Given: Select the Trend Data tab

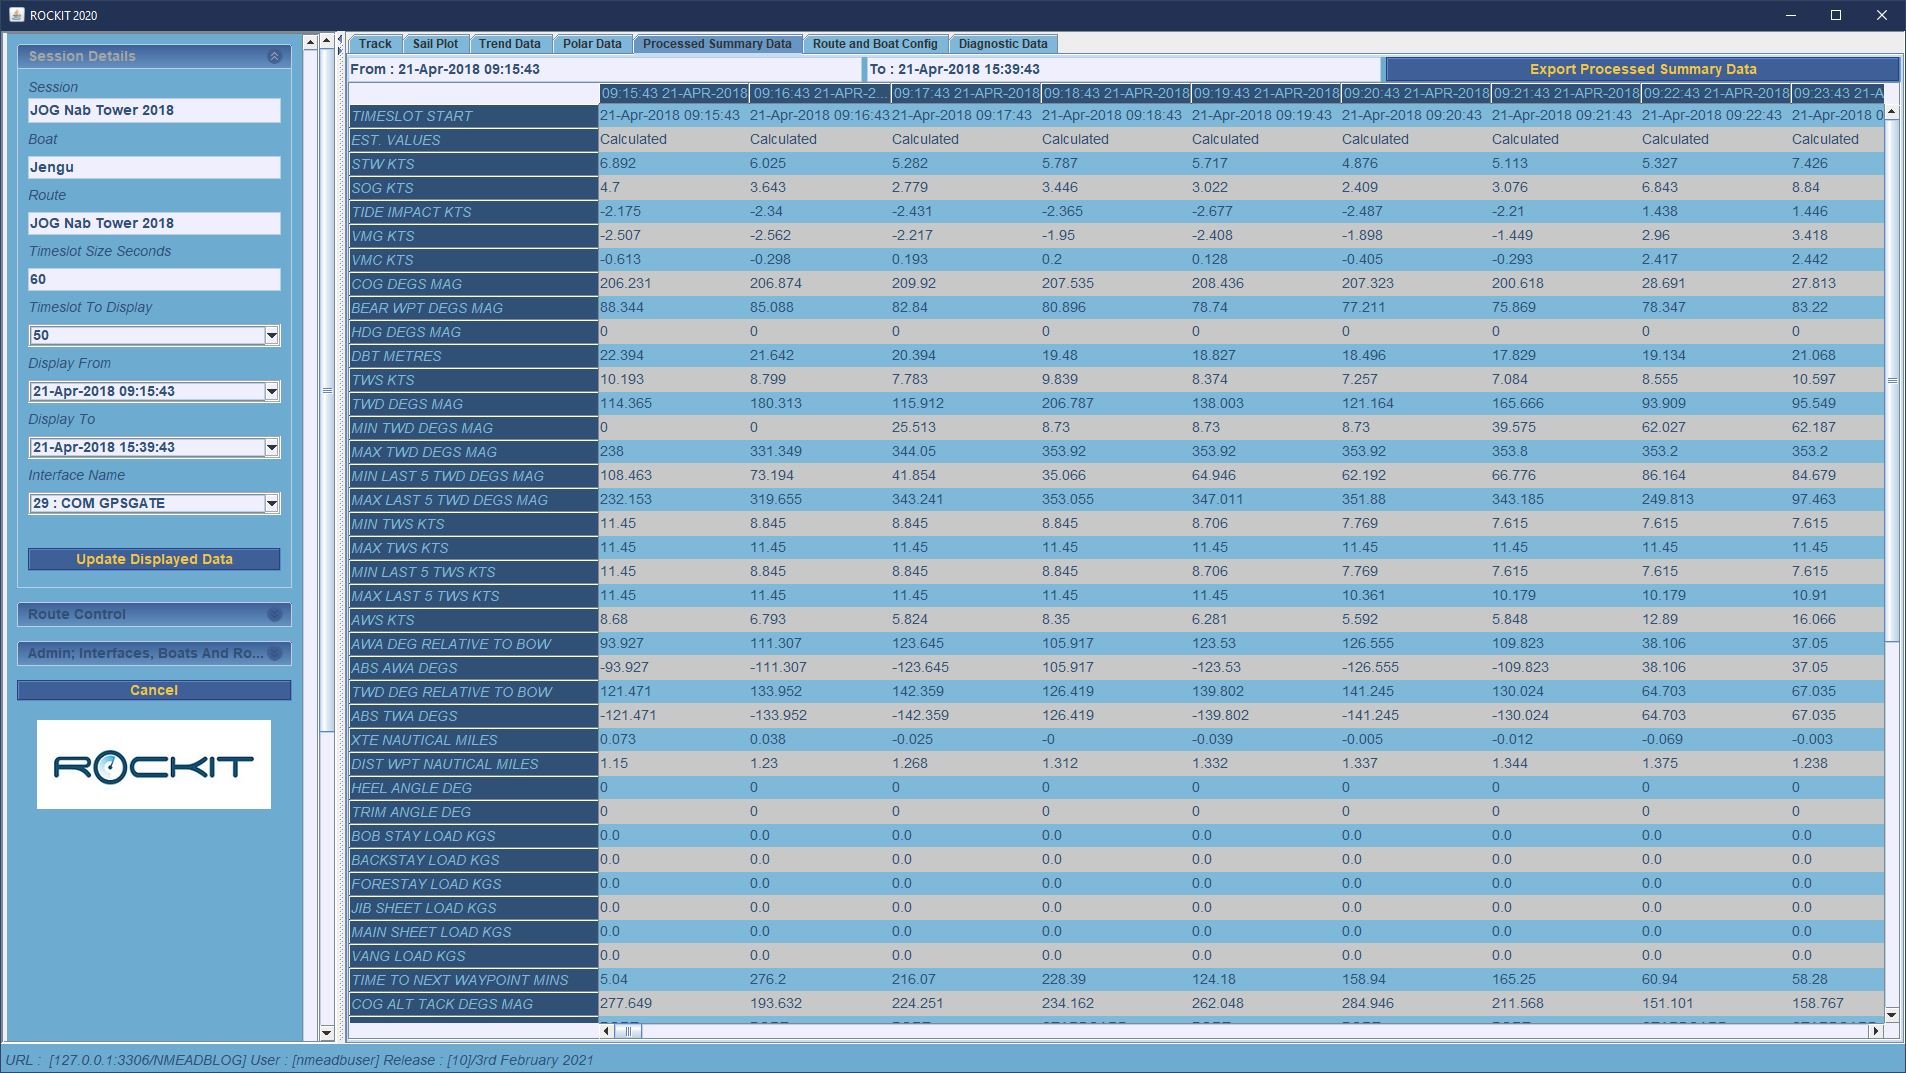Looking at the screenshot, I should (509, 44).
